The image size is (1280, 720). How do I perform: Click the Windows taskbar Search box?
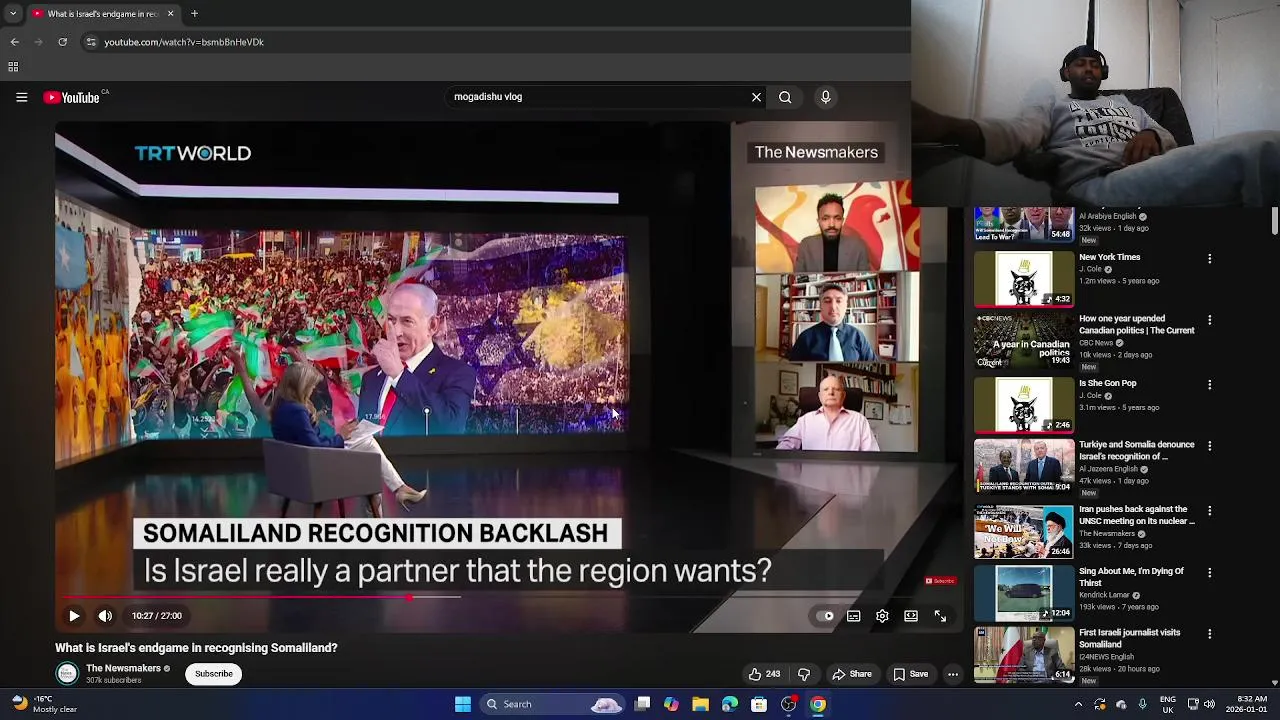tap(552, 704)
